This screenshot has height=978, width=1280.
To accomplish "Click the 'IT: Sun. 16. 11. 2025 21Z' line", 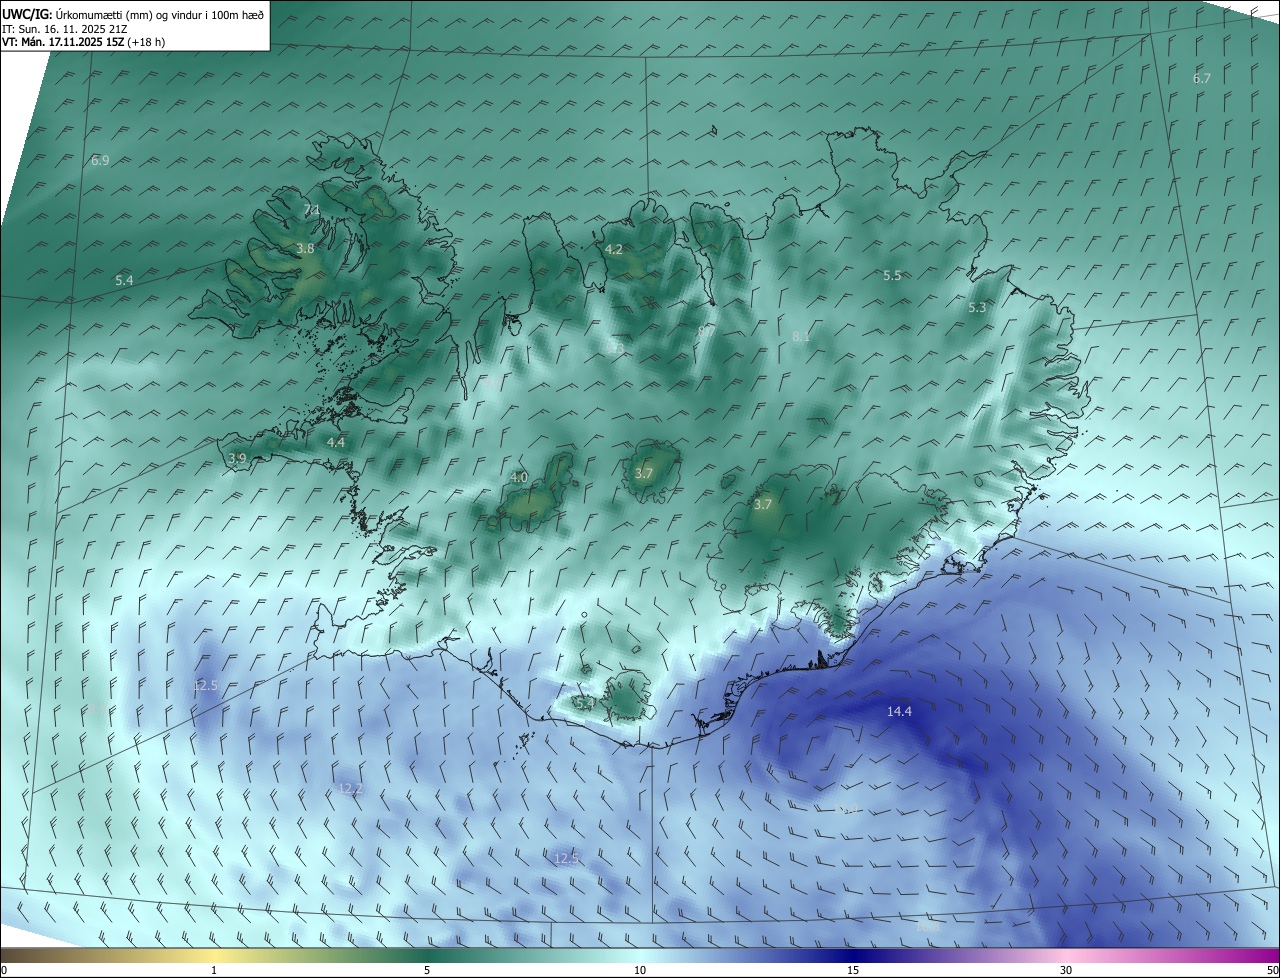I will [x=65, y=28].
